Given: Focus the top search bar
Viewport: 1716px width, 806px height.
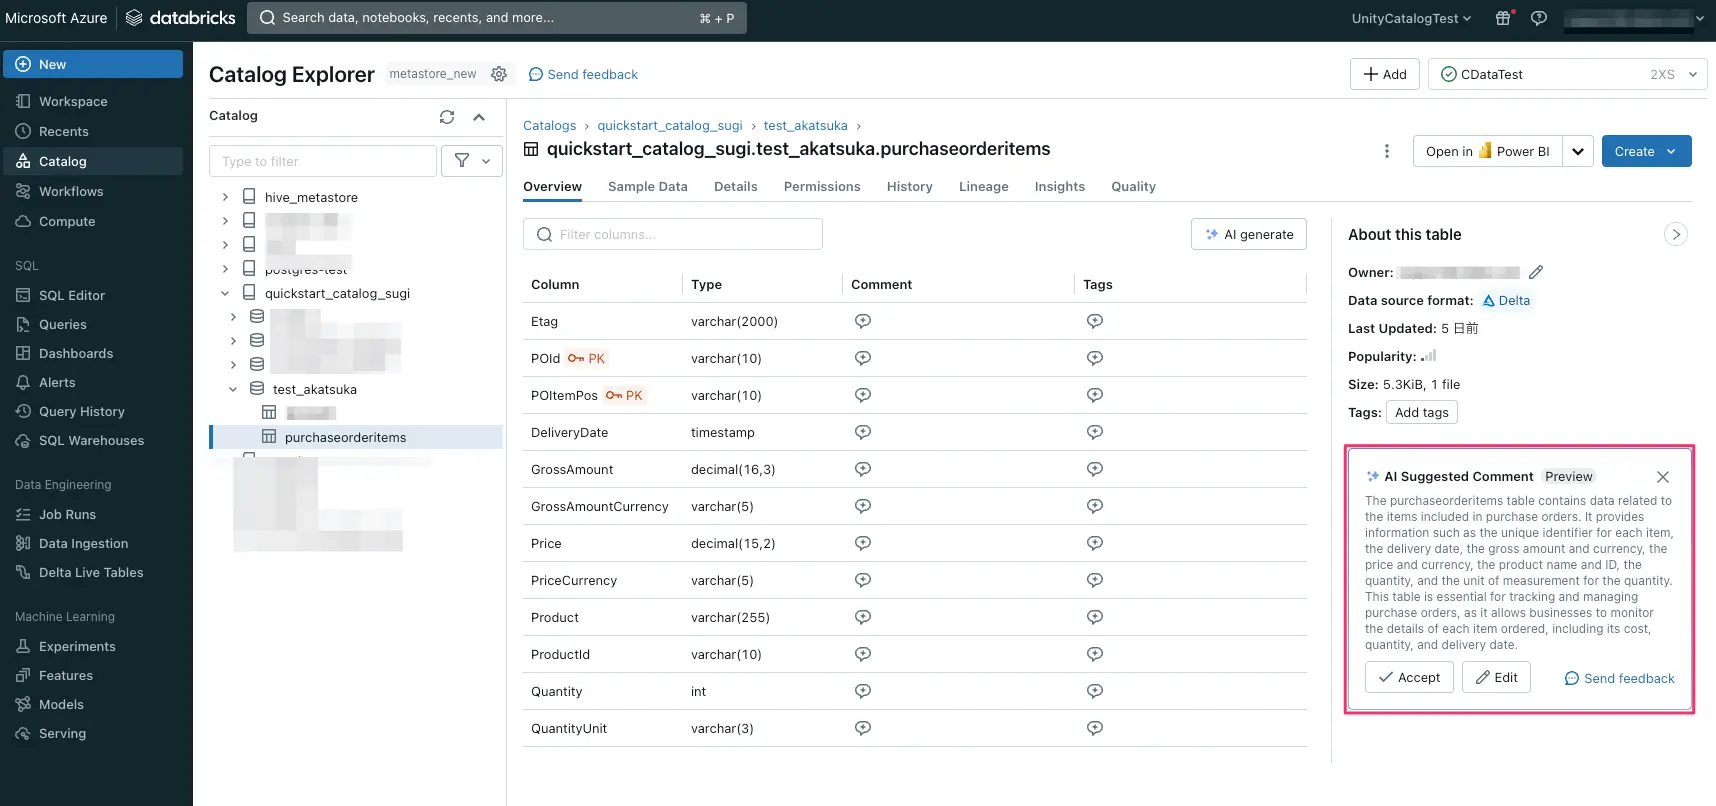Looking at the screenshot, I should [497, 18].
